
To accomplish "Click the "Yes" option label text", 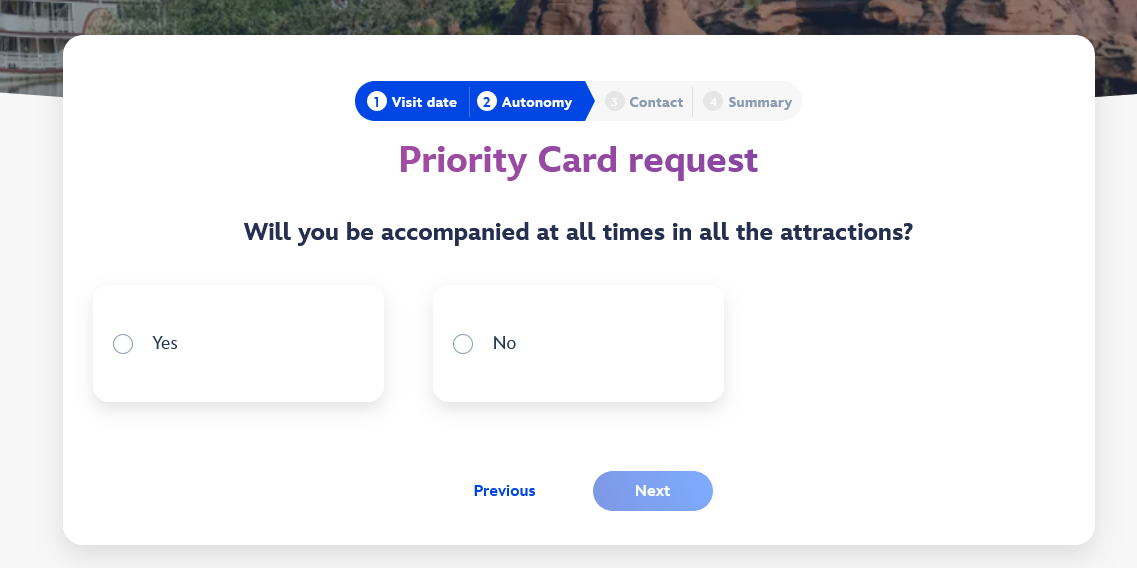I will point(165,343).
